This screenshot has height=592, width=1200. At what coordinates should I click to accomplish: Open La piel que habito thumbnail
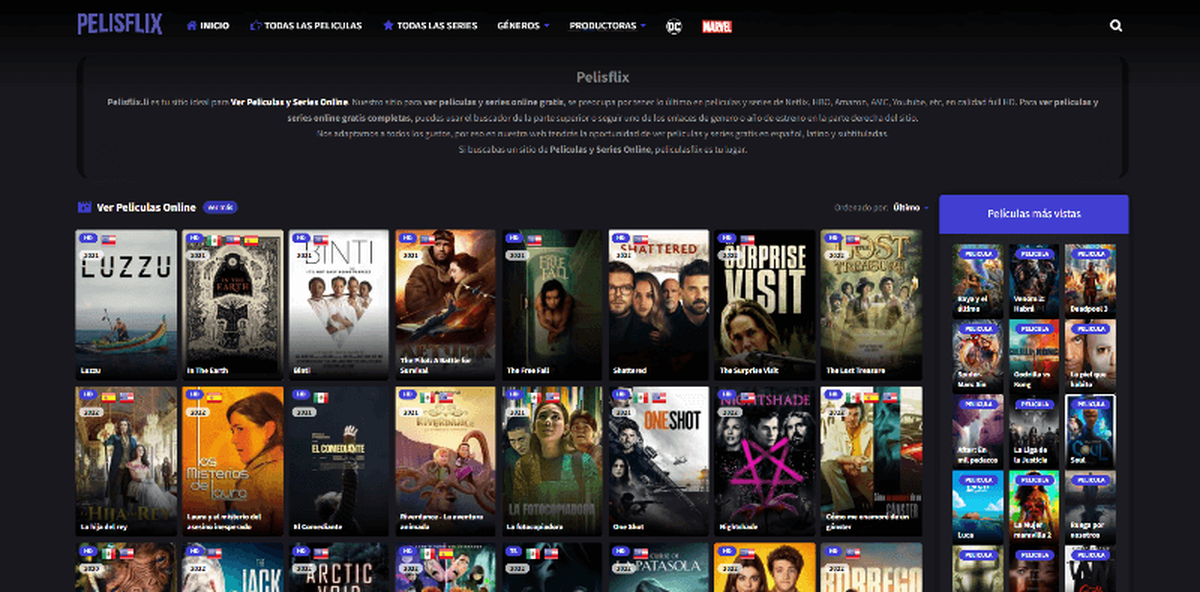1090,356
